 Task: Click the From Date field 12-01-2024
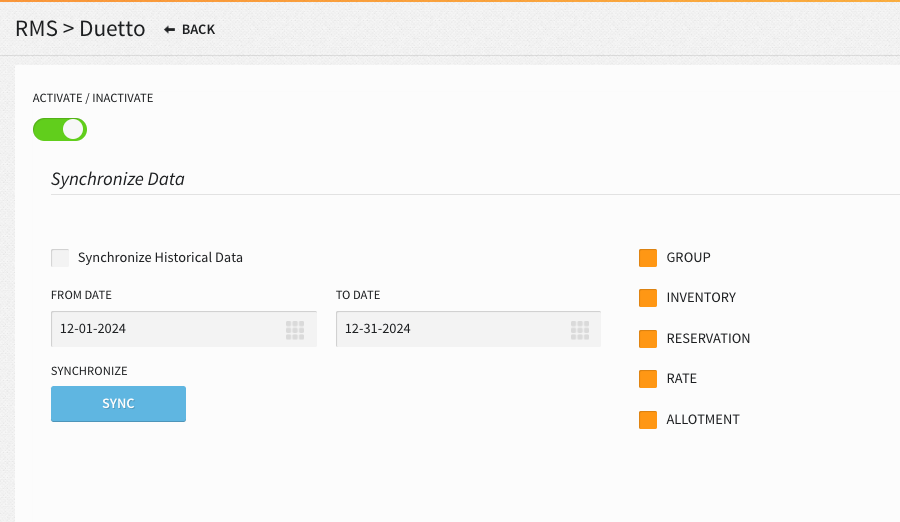[184, 329]
